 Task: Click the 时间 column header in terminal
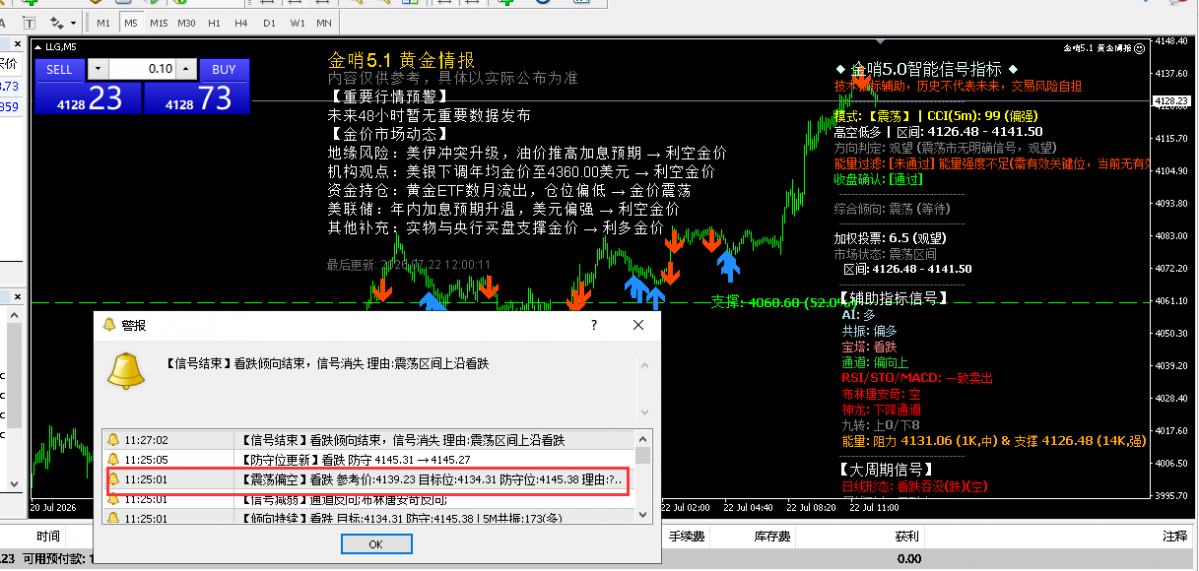[x=47, y=536]
